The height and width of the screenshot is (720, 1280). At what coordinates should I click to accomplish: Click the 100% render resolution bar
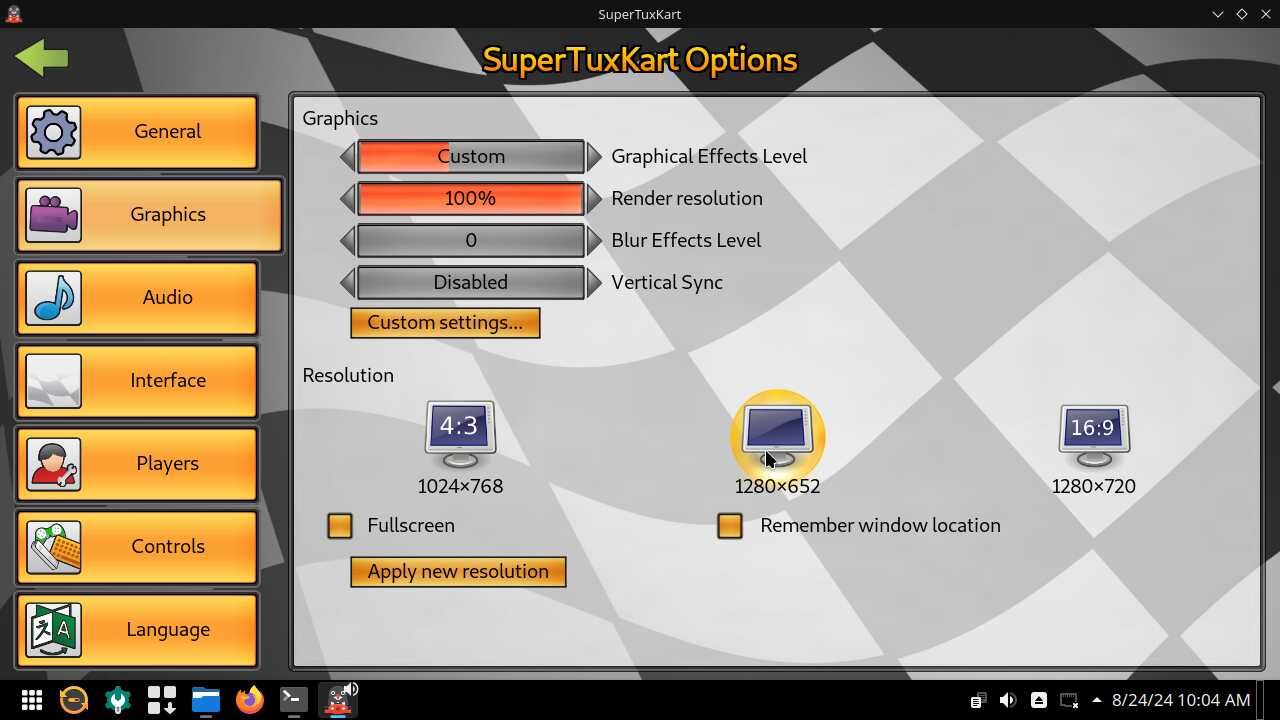tap(471, 198)
